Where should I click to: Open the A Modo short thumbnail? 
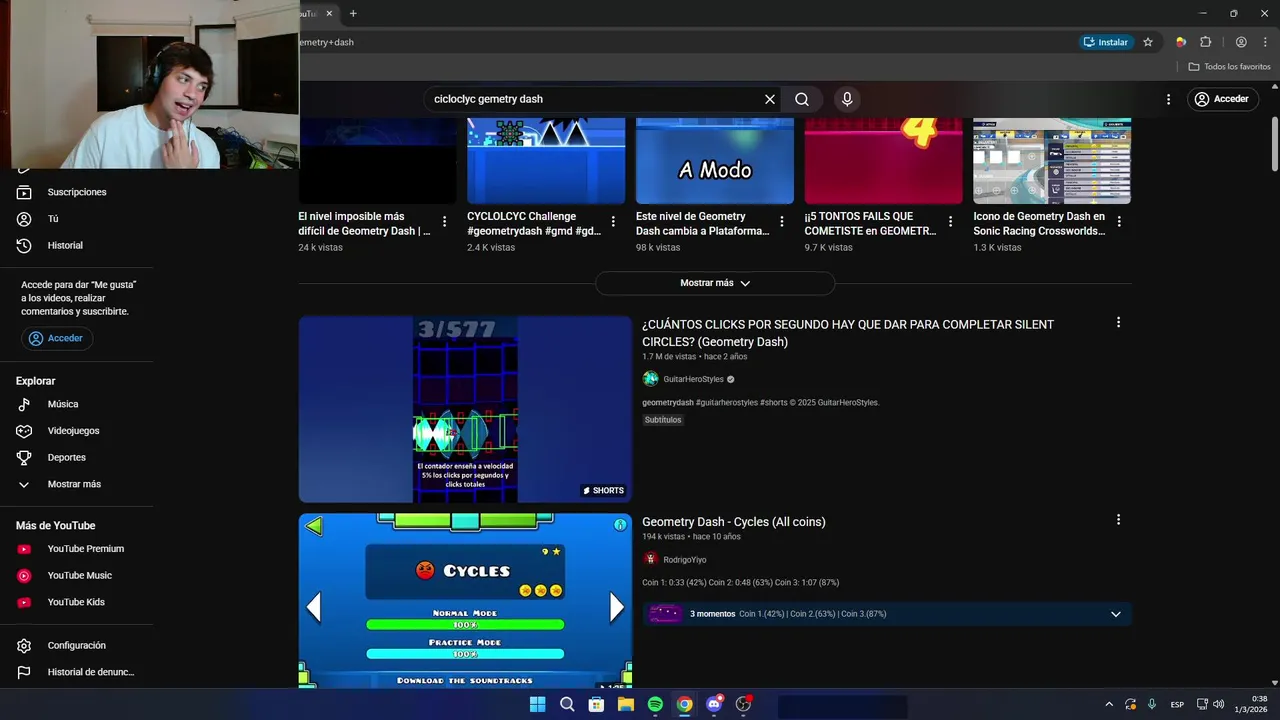715,161
